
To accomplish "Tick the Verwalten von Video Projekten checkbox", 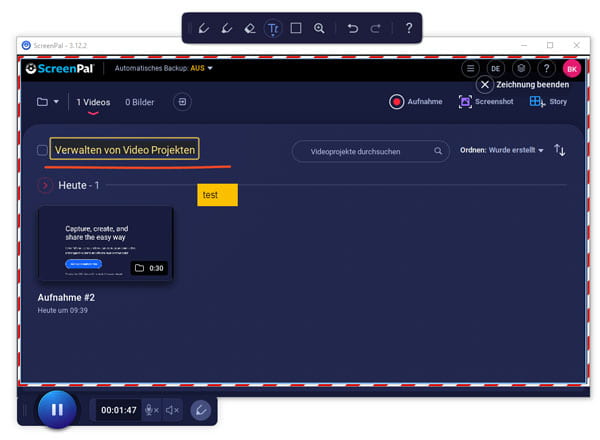I will coord(42,150).
